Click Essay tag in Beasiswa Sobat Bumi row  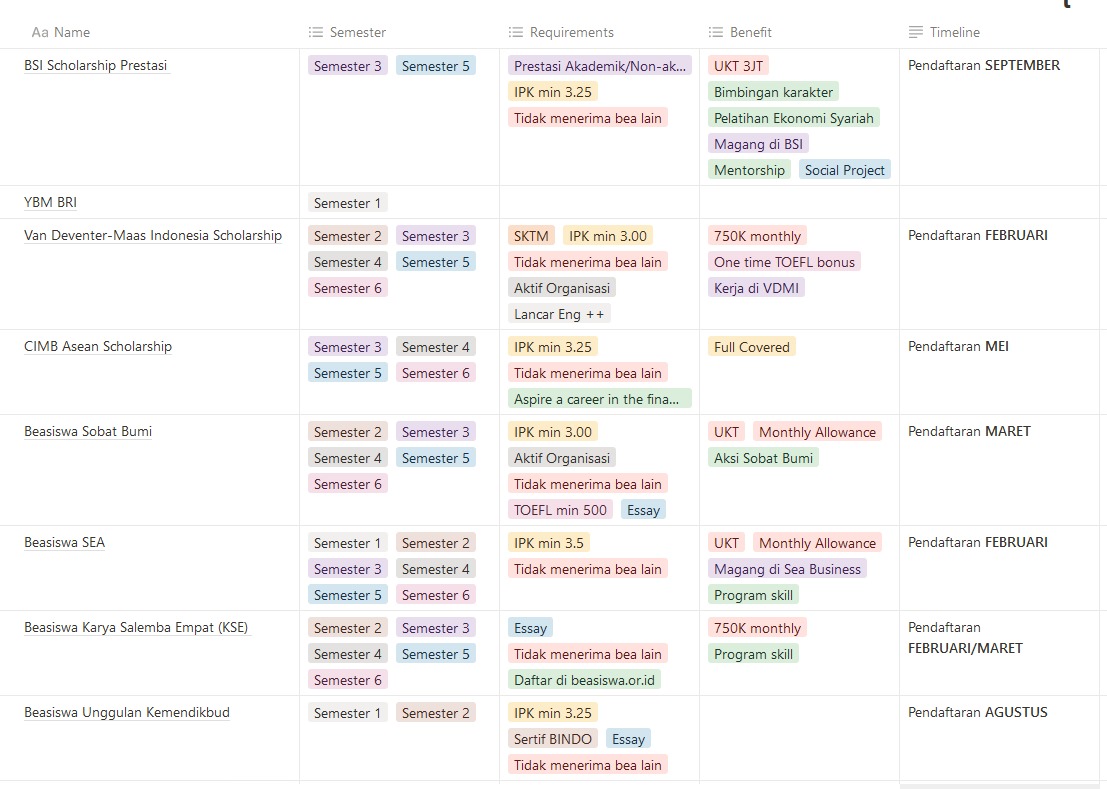click(643, 510)
